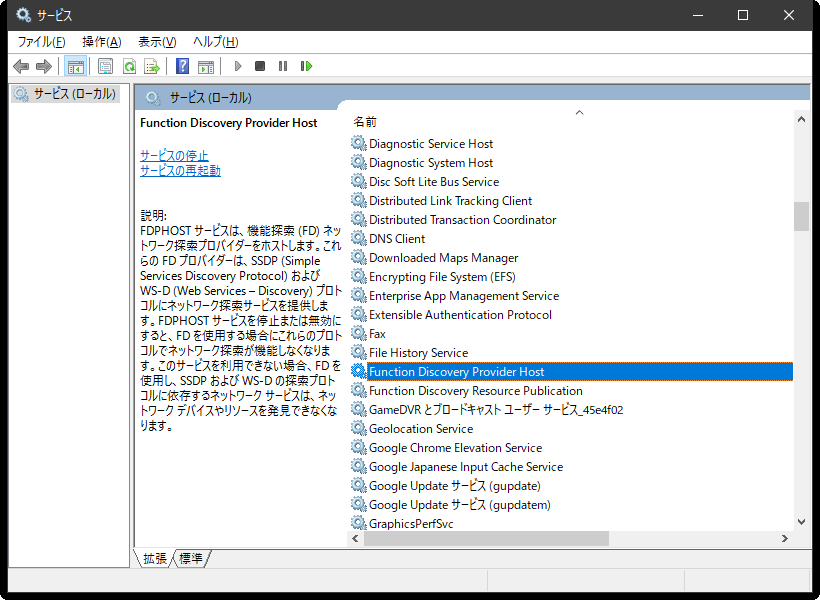Select Function Discovery Resource Publication service
This screenshot has width=820, height=600.
tap(475, 391)
